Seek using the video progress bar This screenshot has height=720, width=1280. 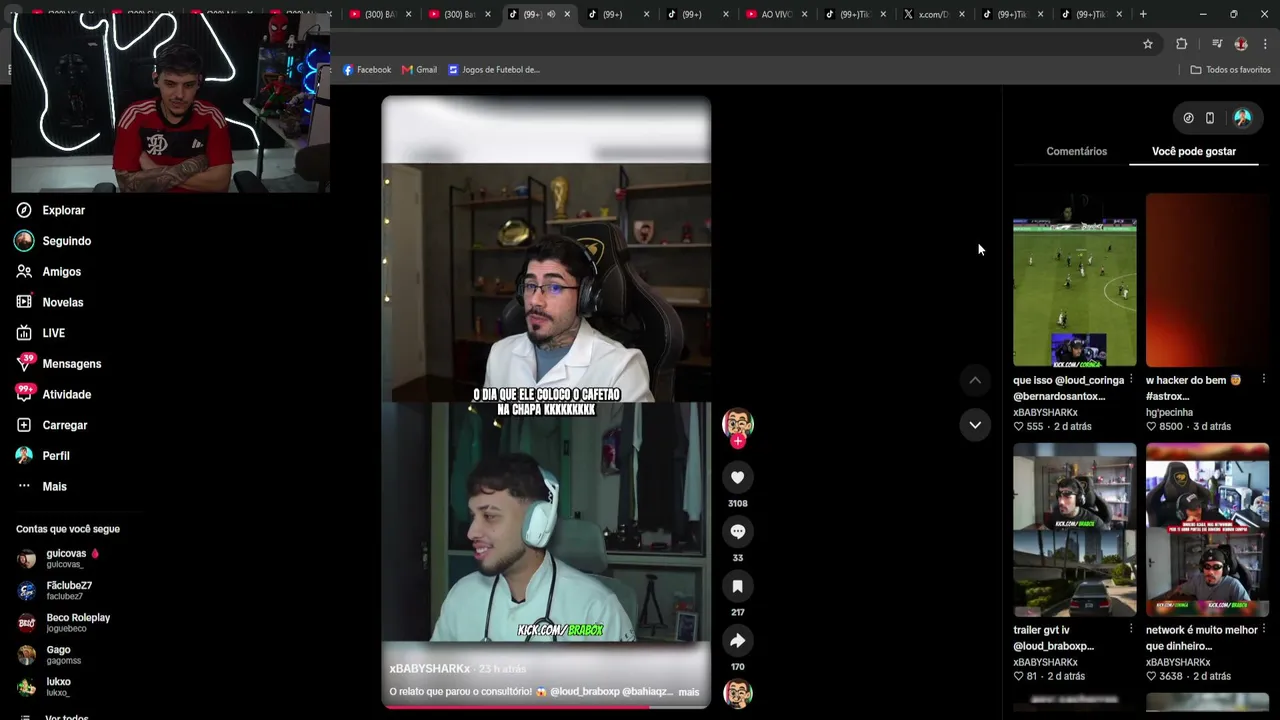tap(546, 707)
